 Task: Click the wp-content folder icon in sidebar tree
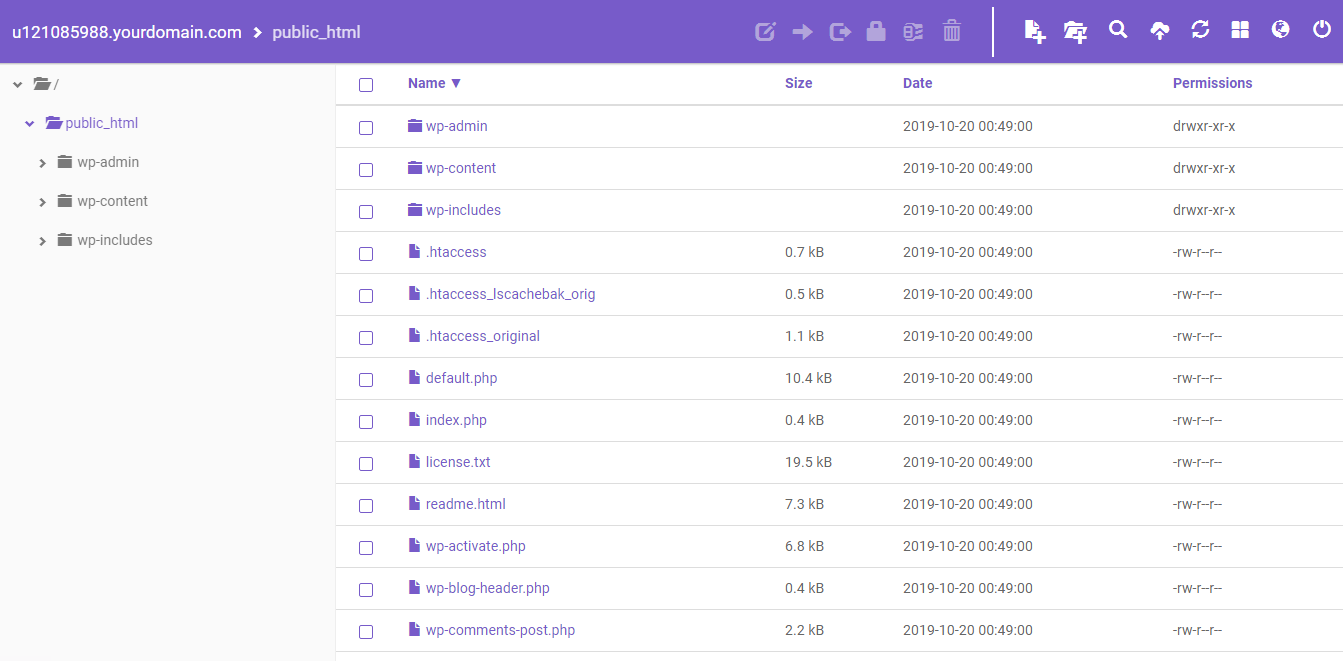pyautogui.click(x=65, y=201)
